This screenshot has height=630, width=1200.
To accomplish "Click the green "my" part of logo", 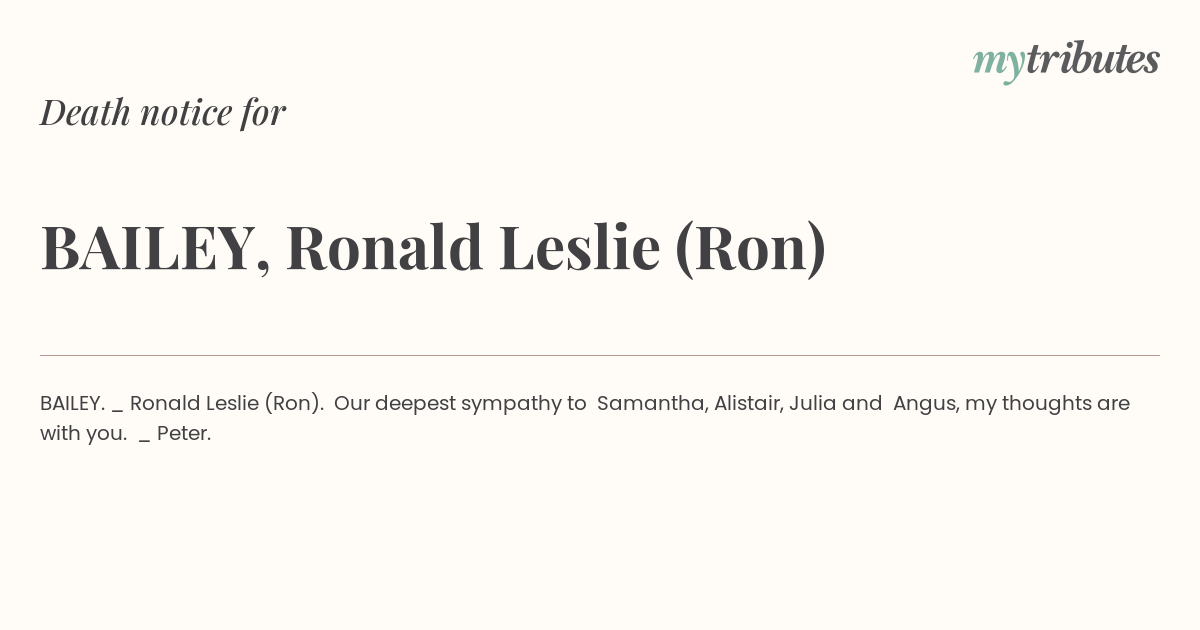I will 998,64.
